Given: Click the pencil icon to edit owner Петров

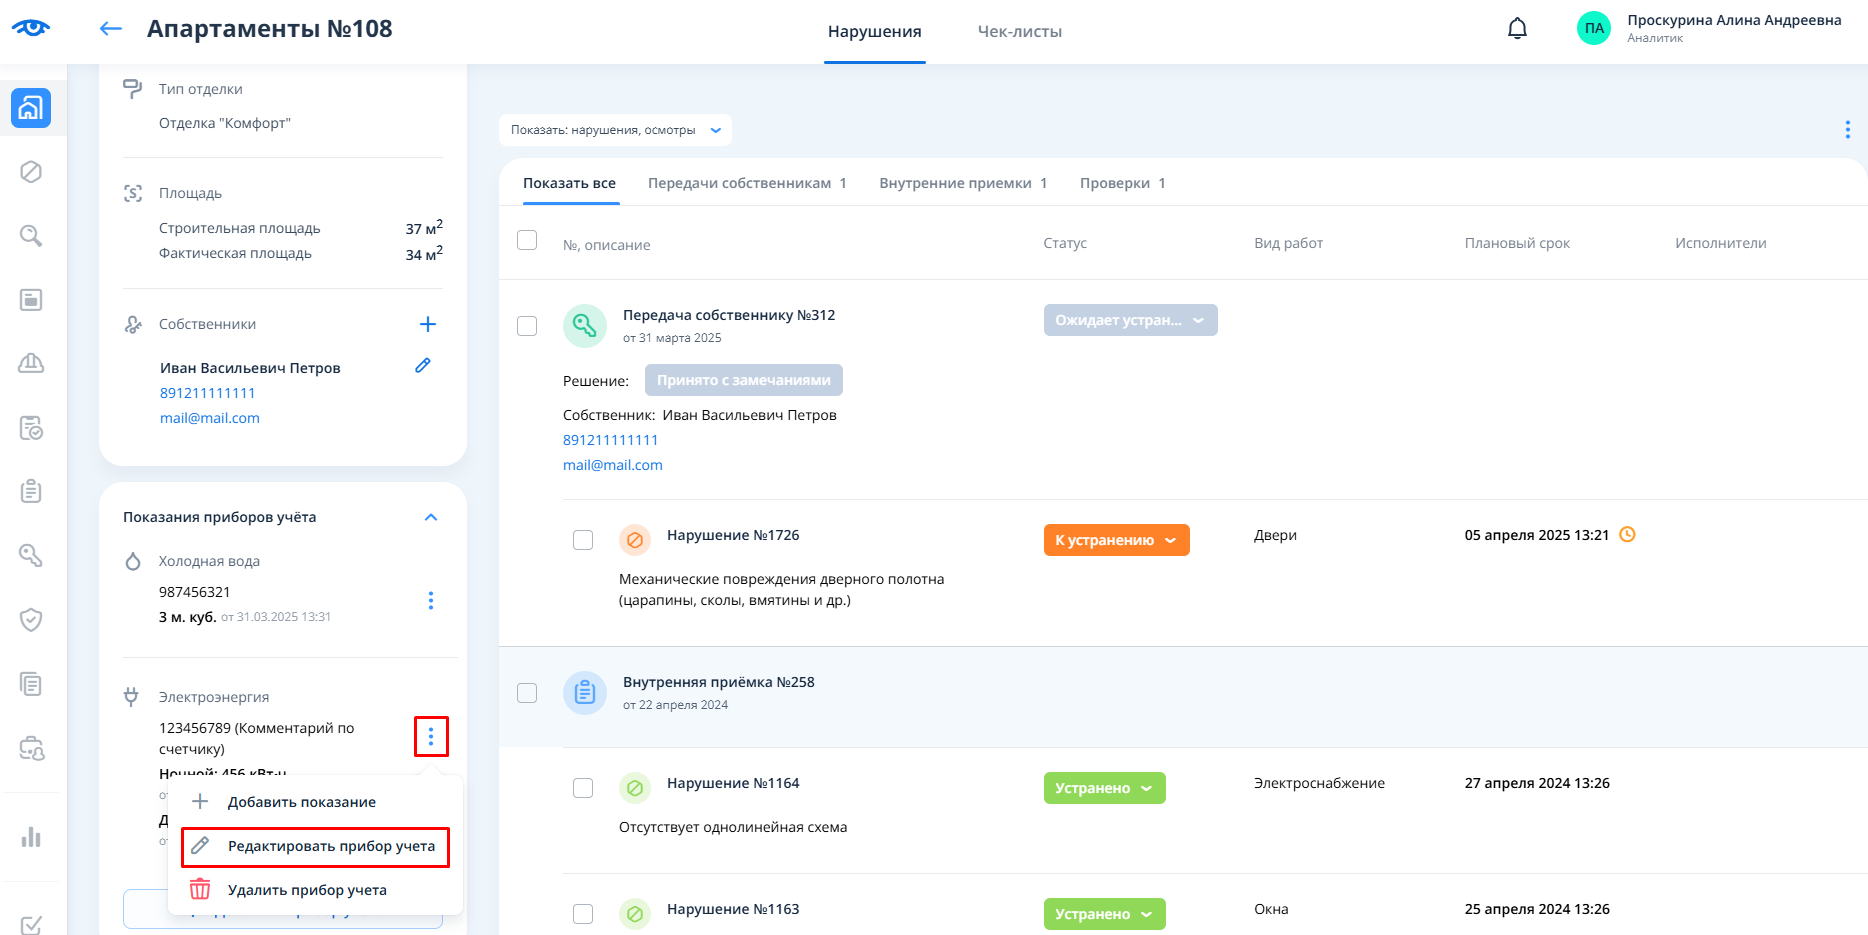Looking at the screenshot, I should (x=423, y=366).
